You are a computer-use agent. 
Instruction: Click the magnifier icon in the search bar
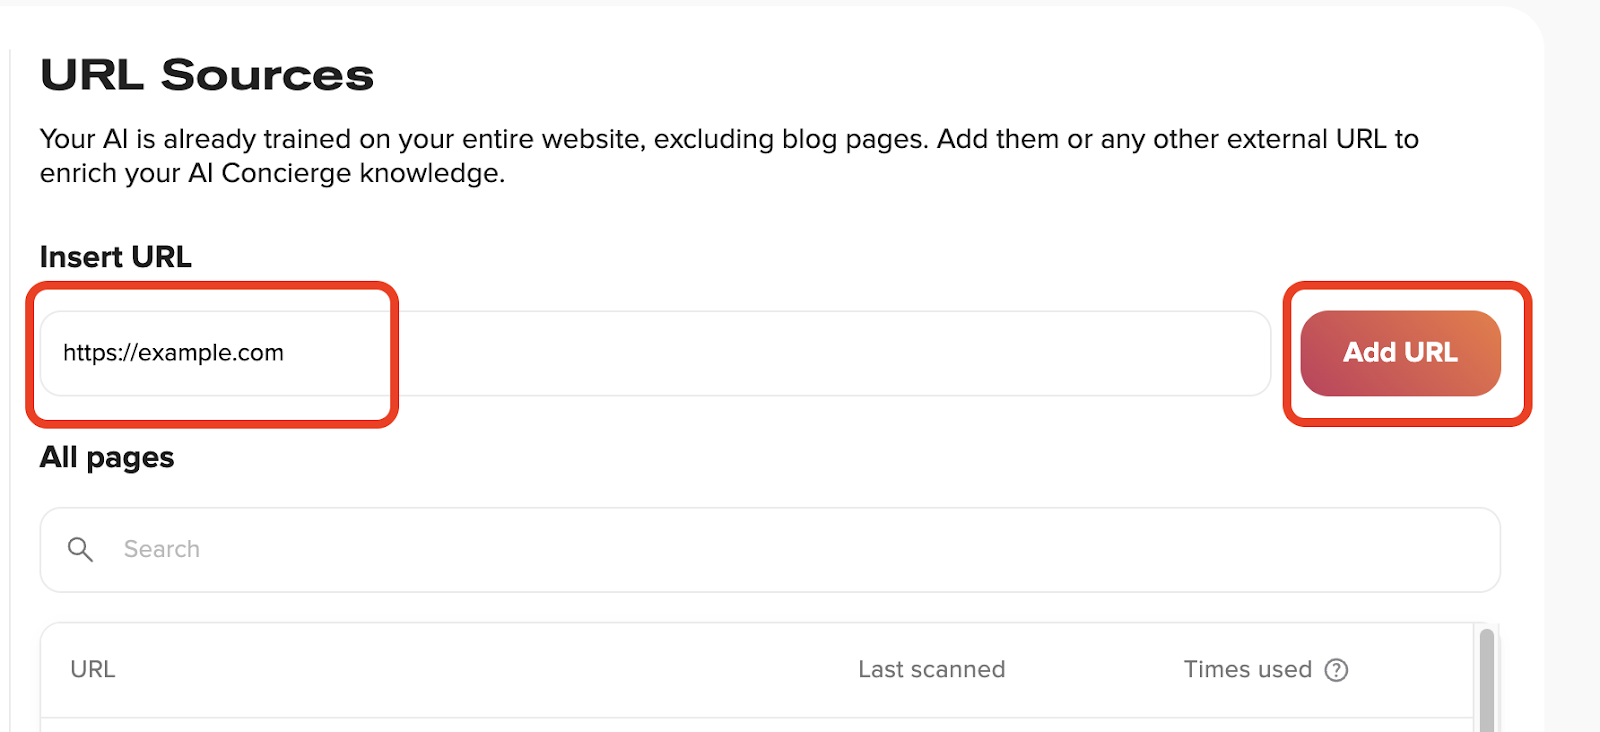point(80,549)
